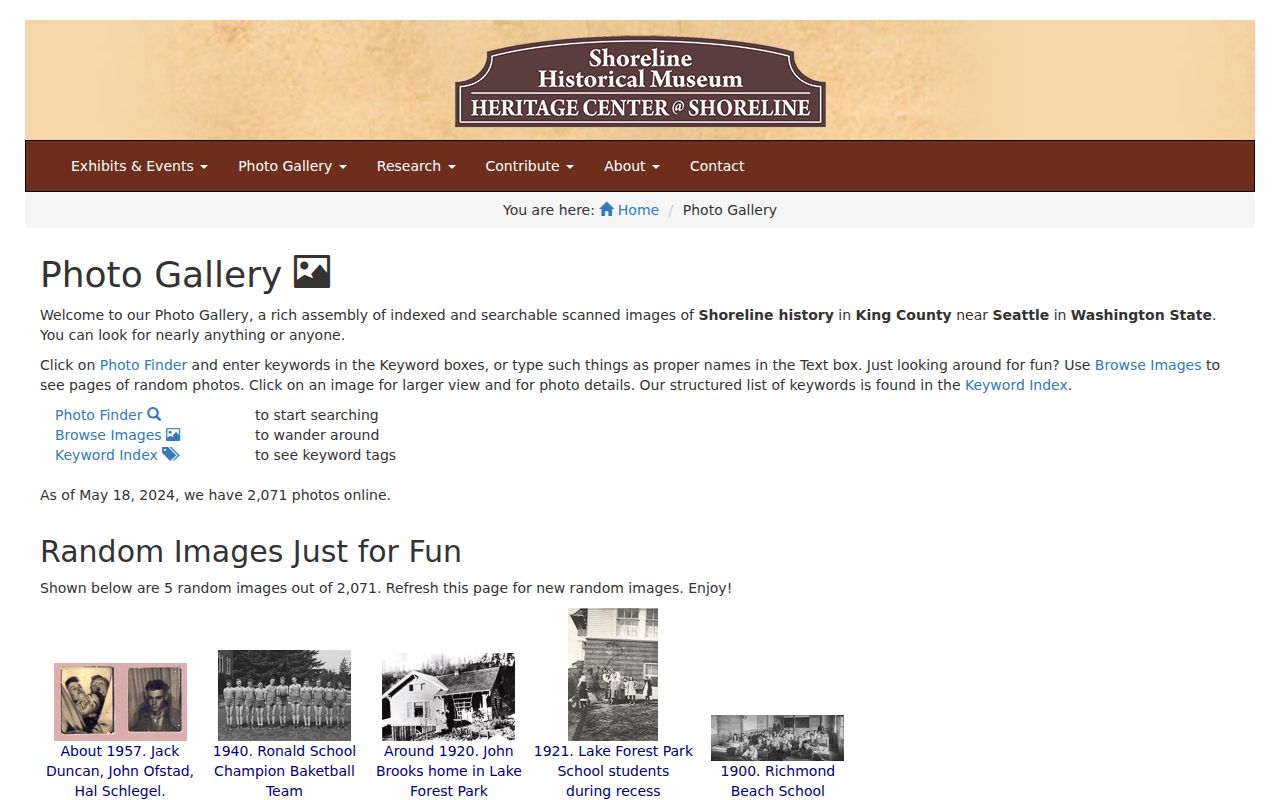This screenshot has height=800, width=1280.
Task: Click the '1921. Lake Forest Park School' caption
Action: tap(613, 771)
